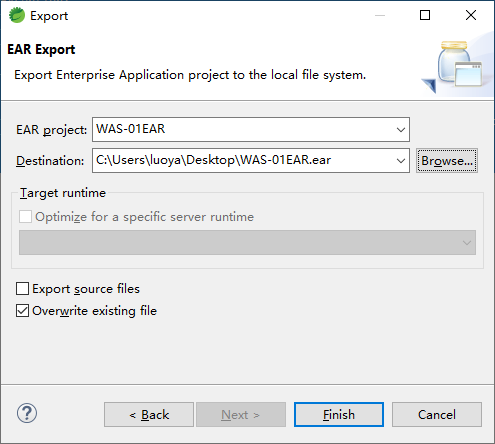
Task: Enable the Export source files checkbox
Action: (x=23, y=289)
